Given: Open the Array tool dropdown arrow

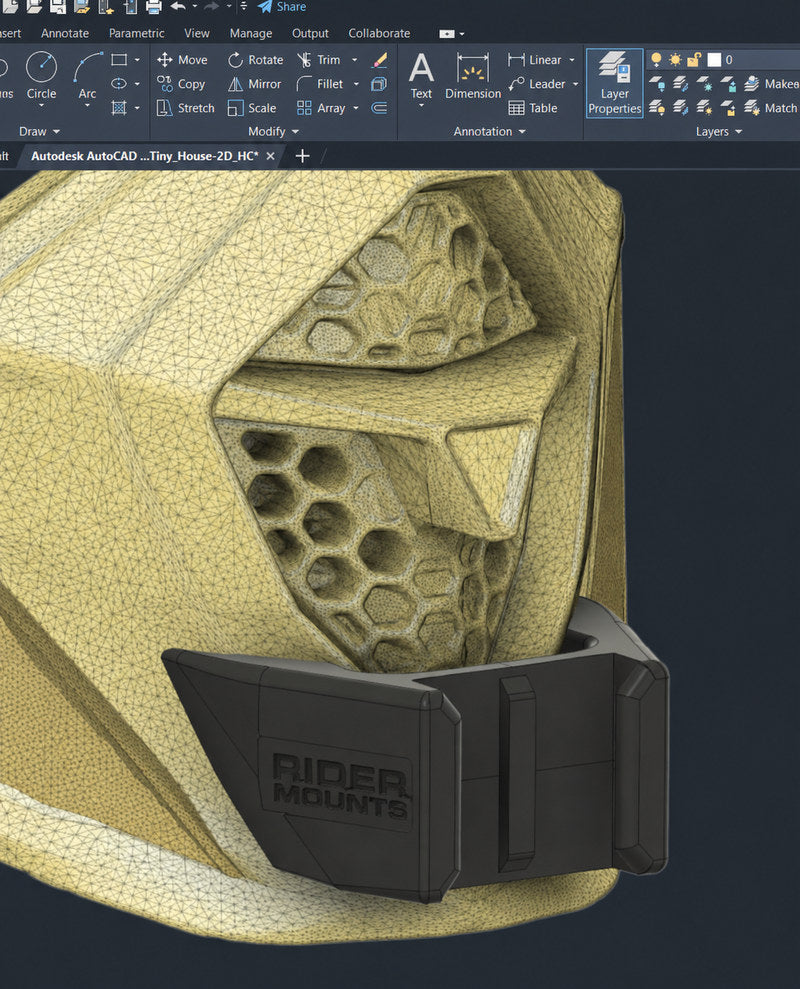Looking at the screenshot, I should tap(356, 108).
